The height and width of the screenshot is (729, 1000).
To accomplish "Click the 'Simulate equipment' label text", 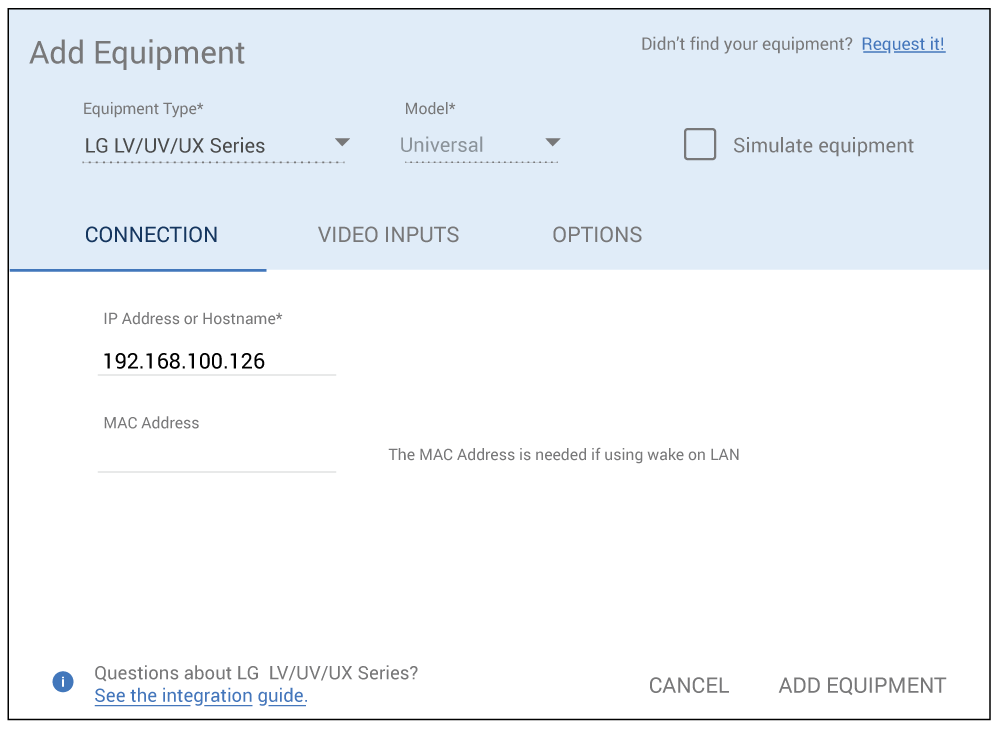I will (x=823, y=146).
